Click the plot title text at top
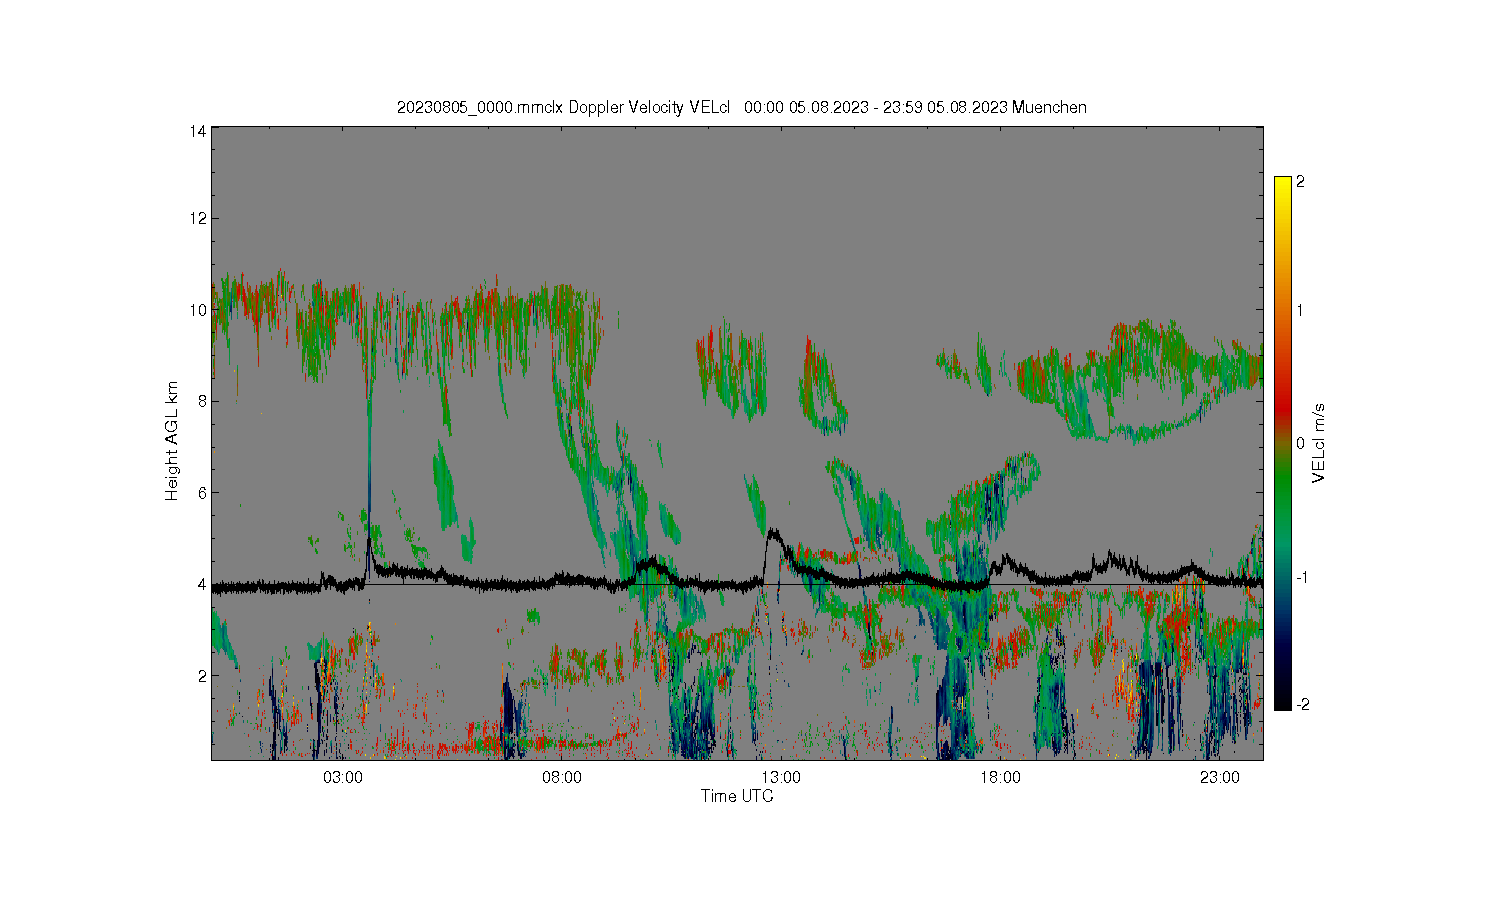The height and width of the screenshot is (900, 1500). click(741, 107)
